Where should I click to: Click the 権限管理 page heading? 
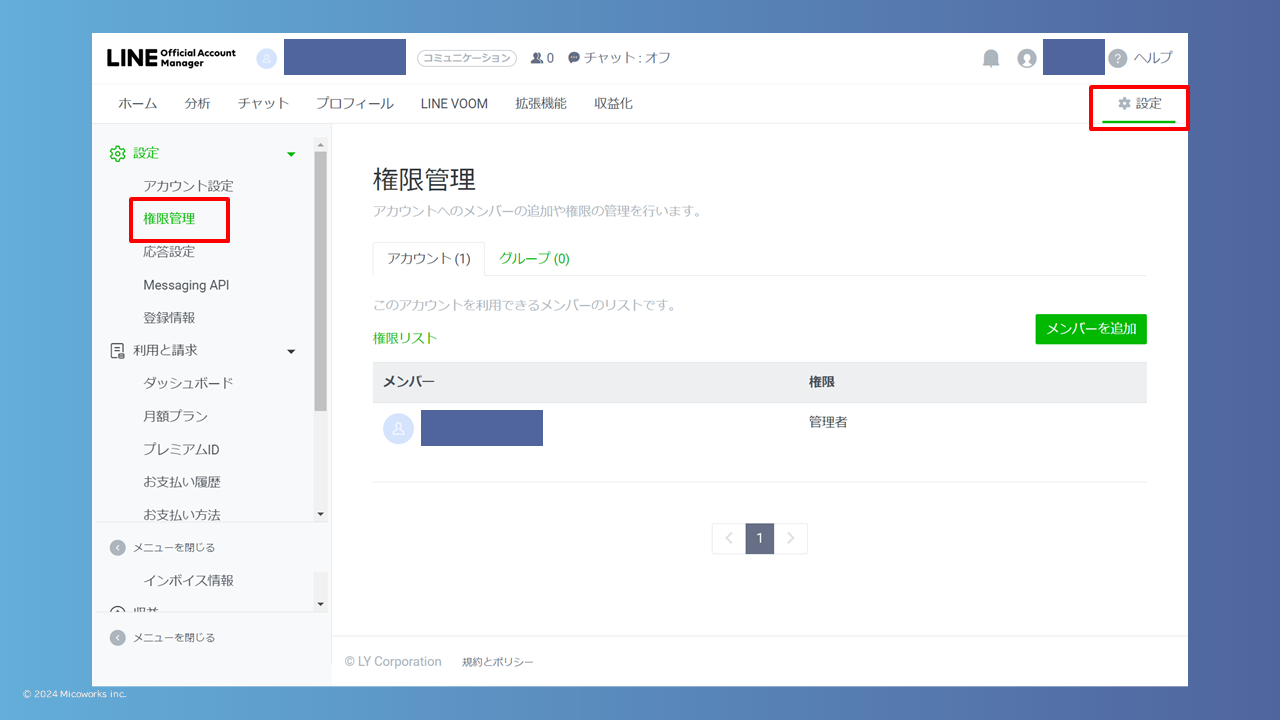click(424, 180)
